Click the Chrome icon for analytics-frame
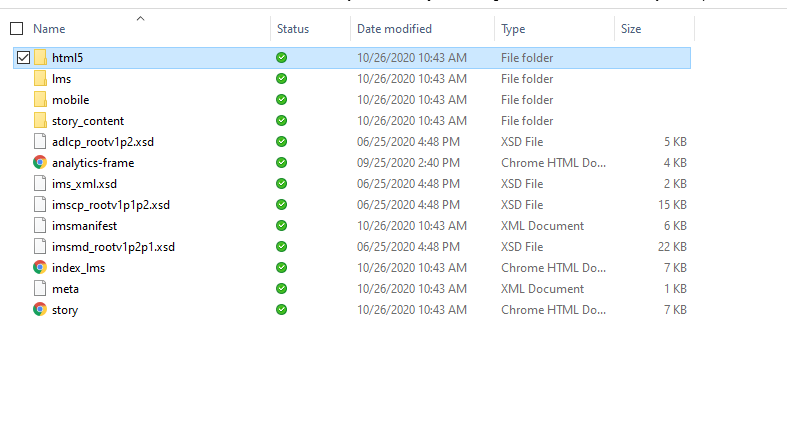This screenshot has width=787, height=422. [x=40, y=163]
